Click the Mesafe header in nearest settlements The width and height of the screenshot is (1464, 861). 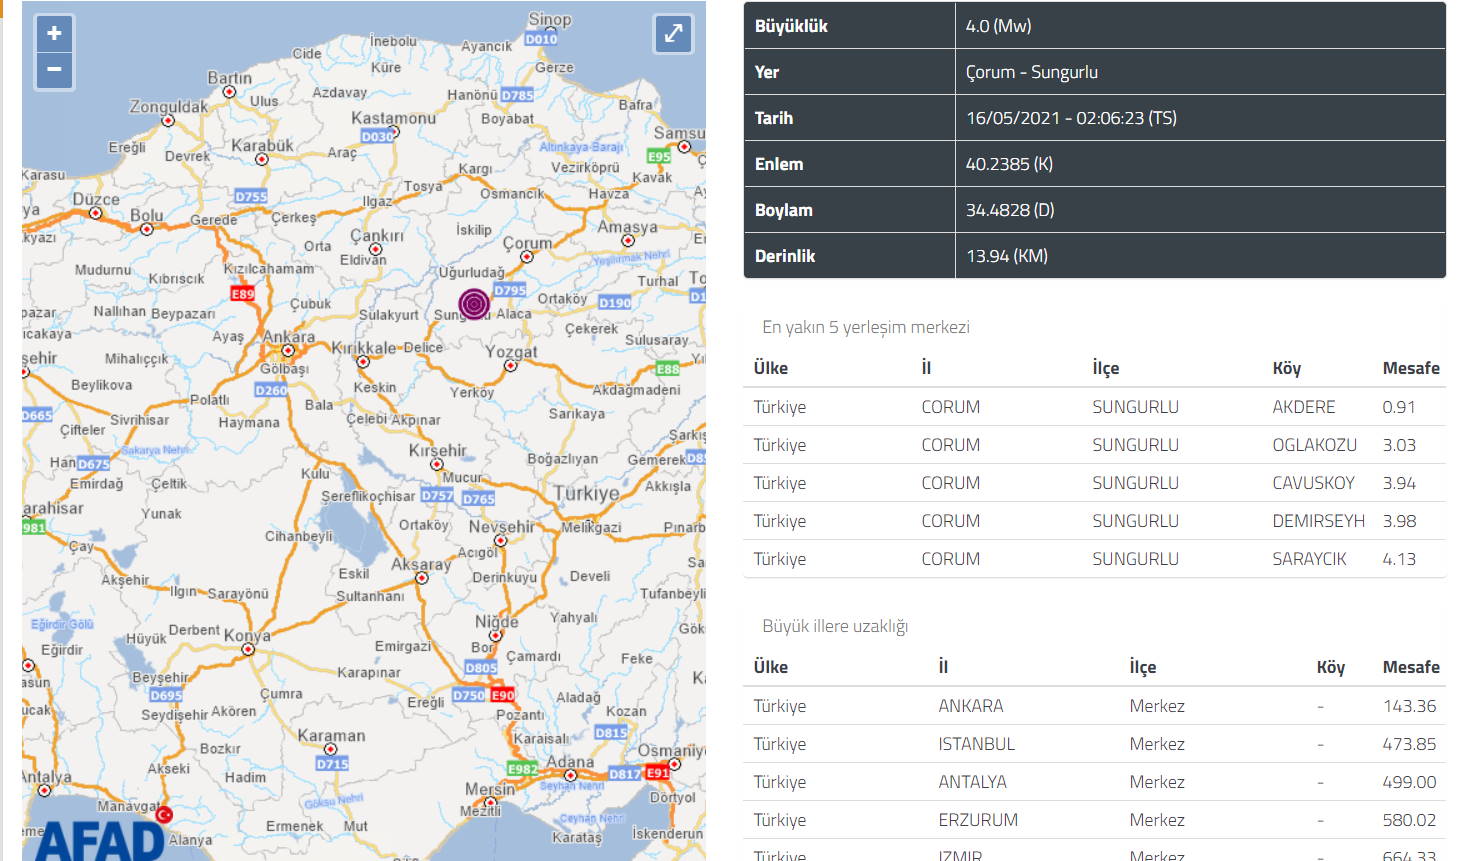click(x=1410, y=368)
